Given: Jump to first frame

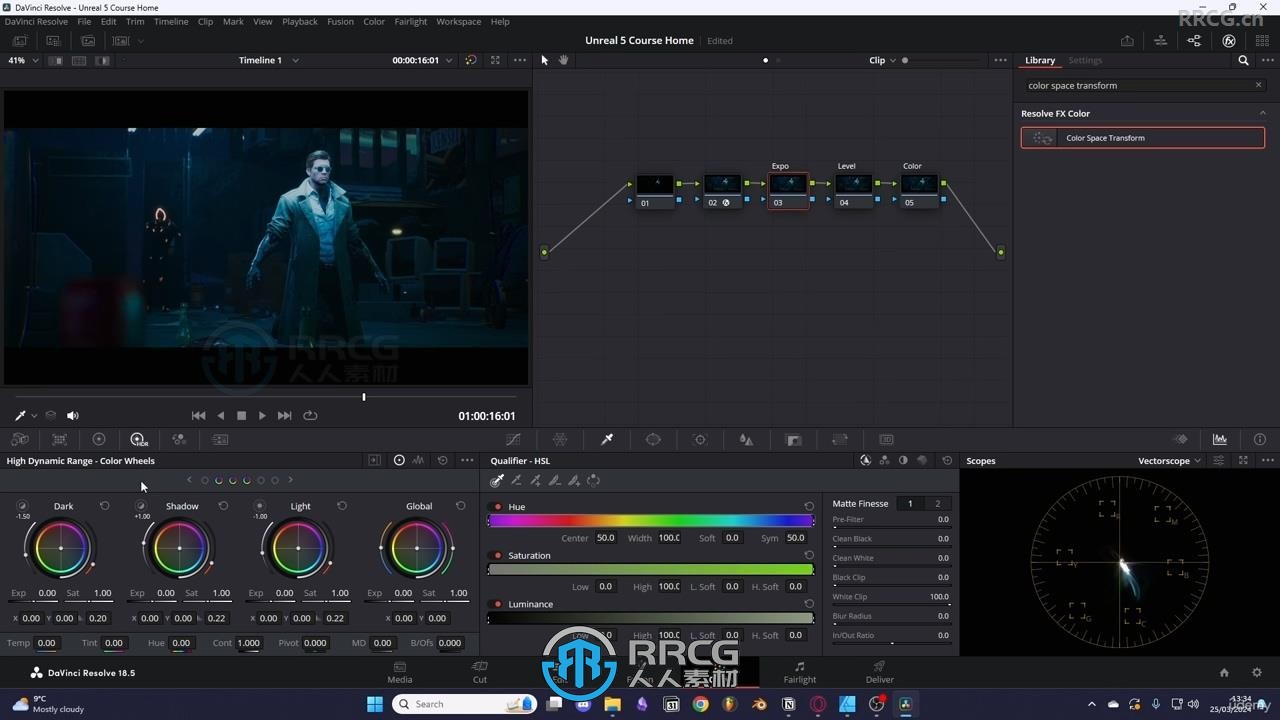Looking at the screenshot, I should pyautogui.click(x=198, y=415).
